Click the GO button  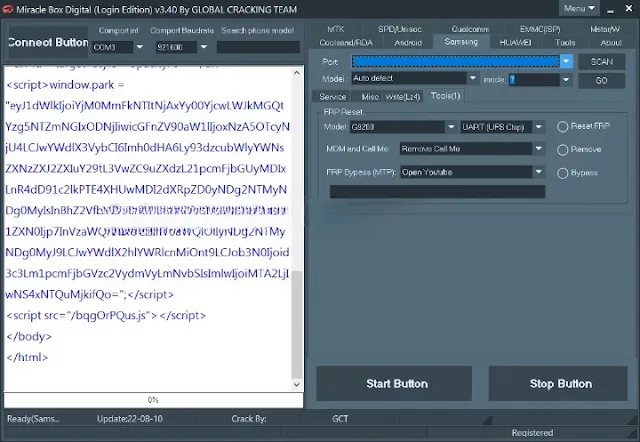[x=602, y=80]
